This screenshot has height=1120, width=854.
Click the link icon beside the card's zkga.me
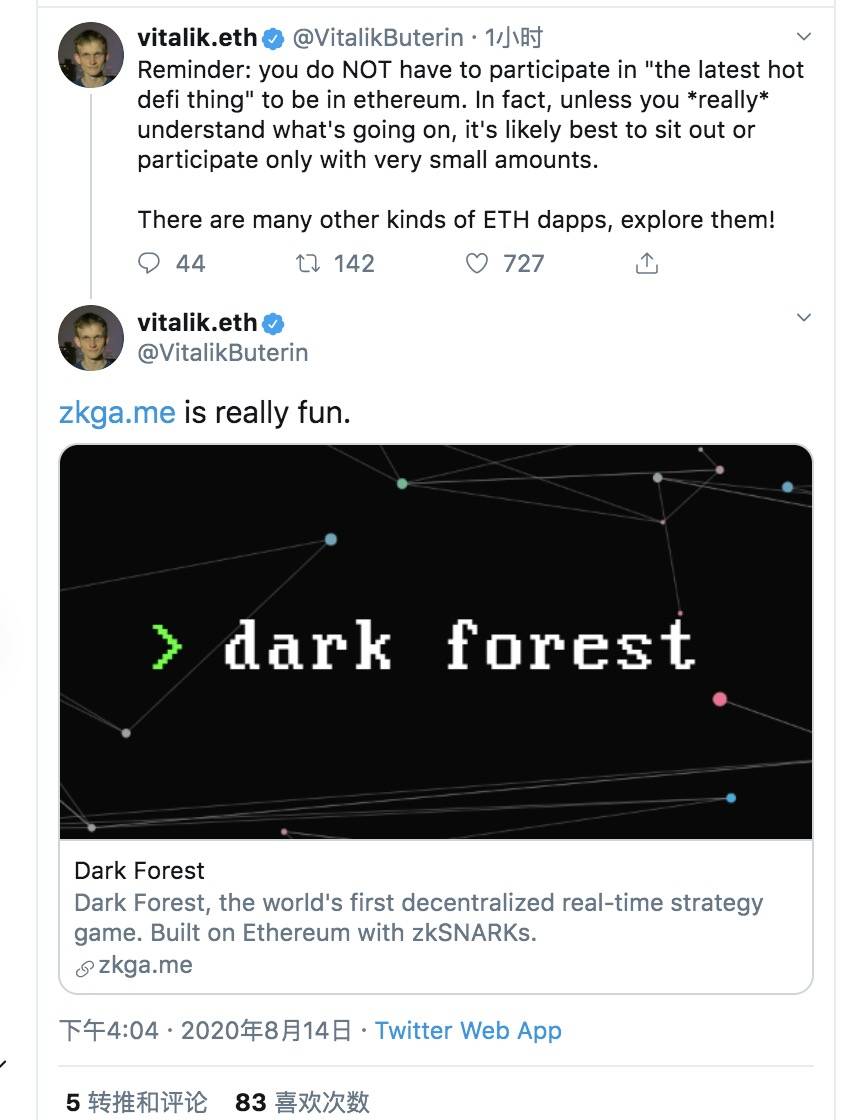(x=85, y=967)
